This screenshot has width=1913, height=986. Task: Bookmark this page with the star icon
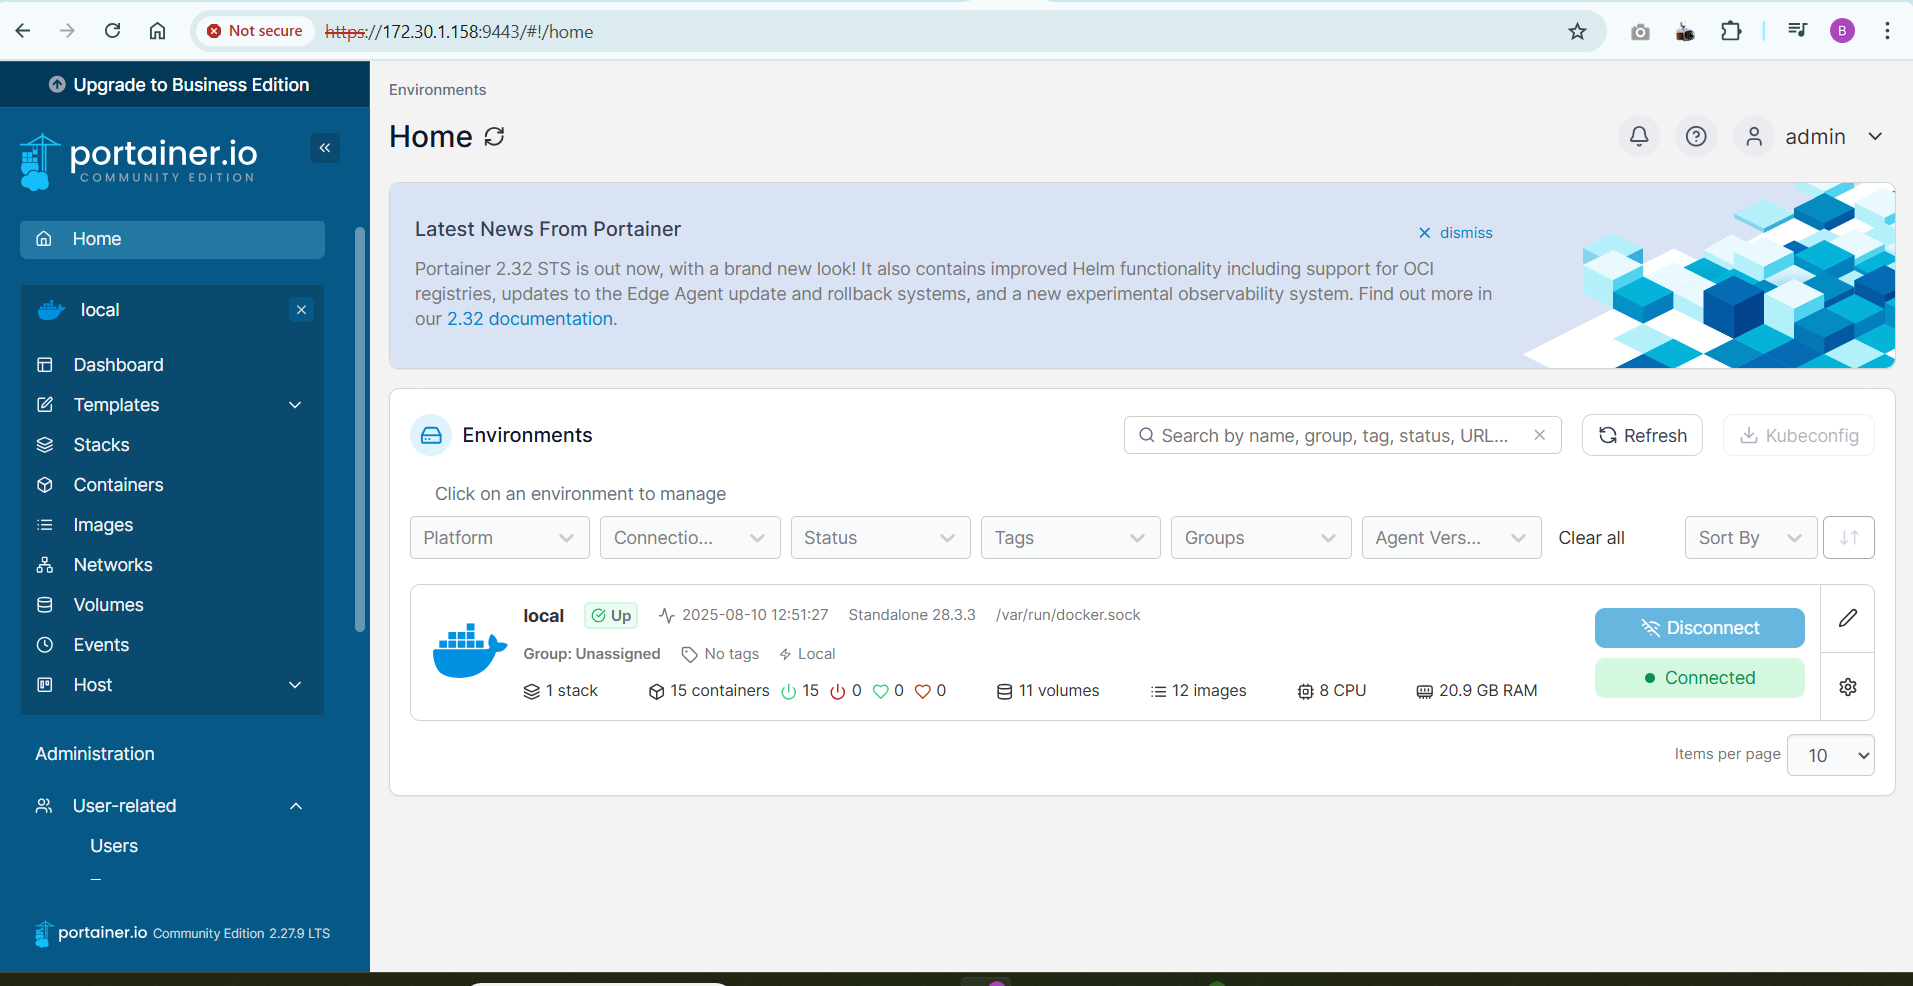[1577, 31]
